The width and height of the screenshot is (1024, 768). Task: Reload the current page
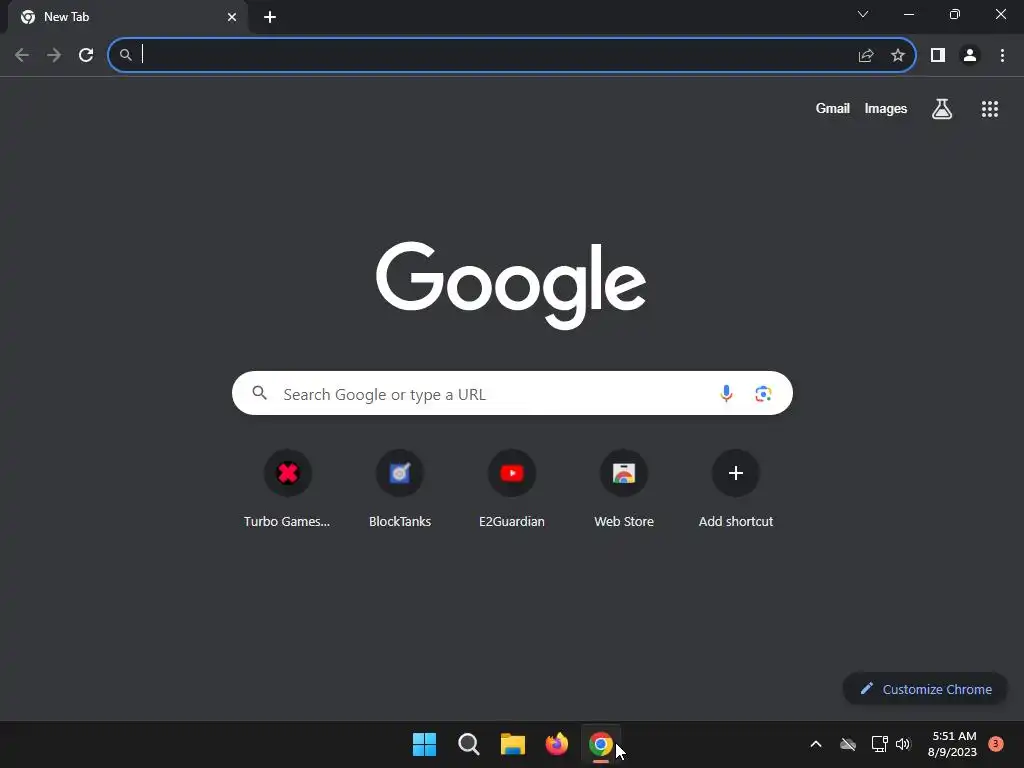86,55
